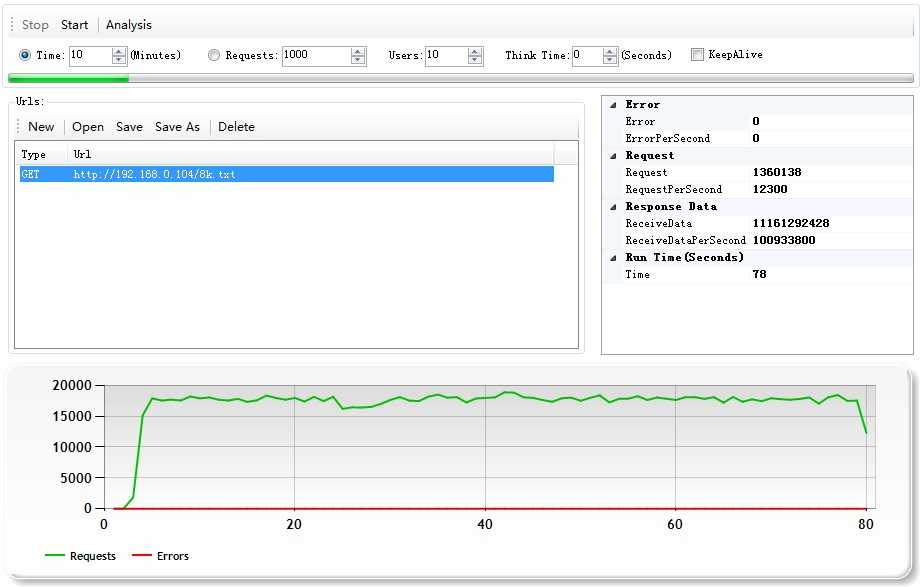Click the Time minutes input field
Image resolution: width=920 pixels, height=587 pixels.
(90, 56)
